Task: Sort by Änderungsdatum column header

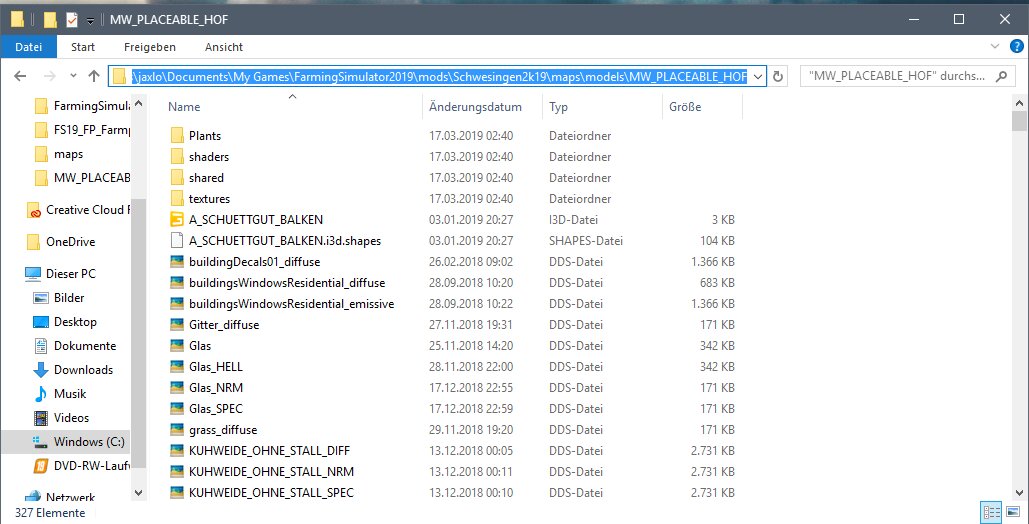Action: pyautogui.click(x=475, y=107)
